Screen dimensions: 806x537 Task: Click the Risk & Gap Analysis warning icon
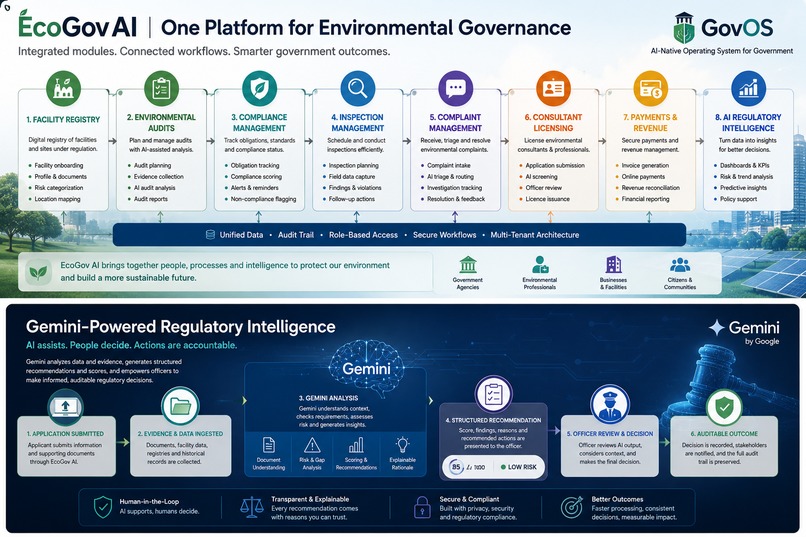pos(312,445)
